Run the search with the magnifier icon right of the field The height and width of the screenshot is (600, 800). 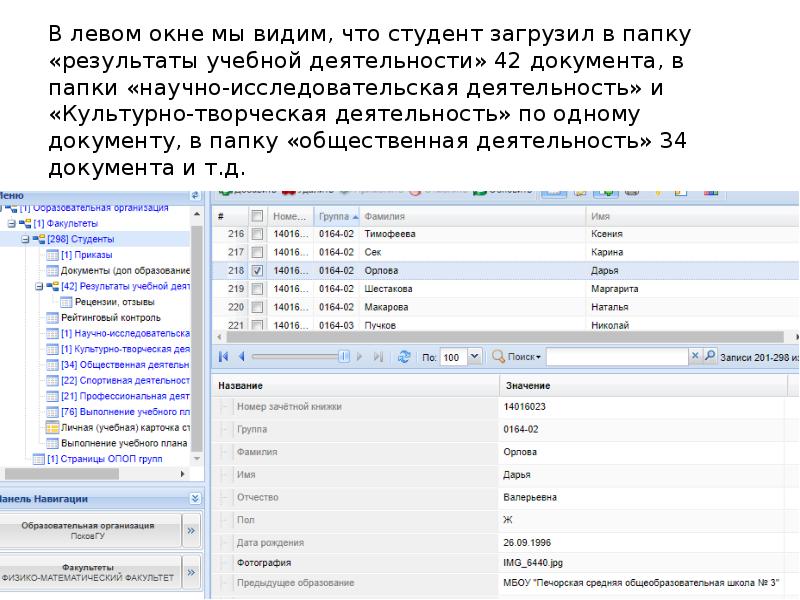tap(710, 356)
